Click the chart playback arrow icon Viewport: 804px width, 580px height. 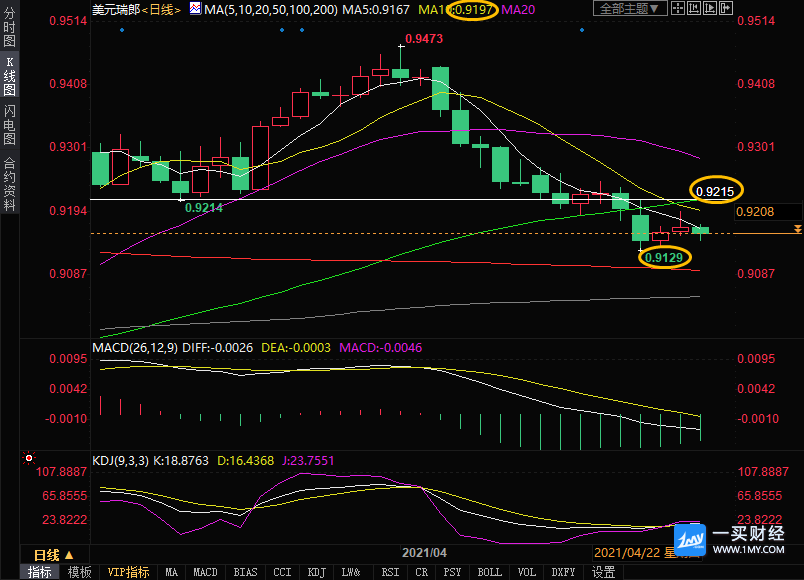tap(710, 8)
